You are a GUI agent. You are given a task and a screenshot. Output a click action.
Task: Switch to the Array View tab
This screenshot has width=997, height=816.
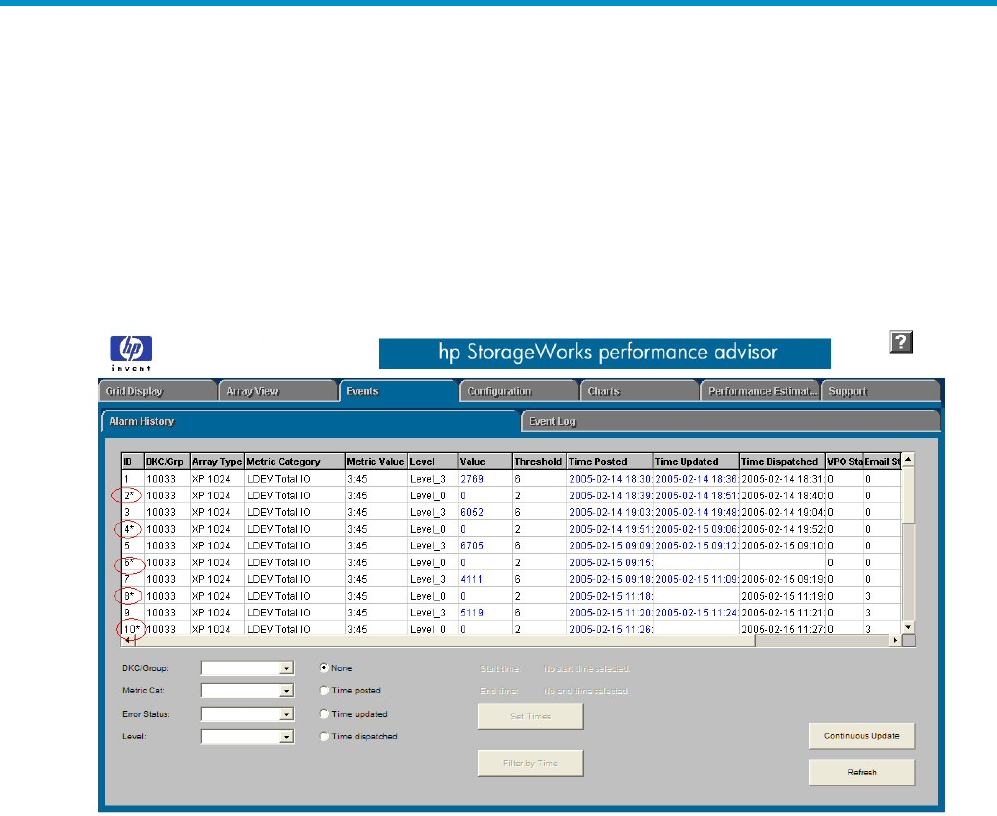(x=277, y=391)
